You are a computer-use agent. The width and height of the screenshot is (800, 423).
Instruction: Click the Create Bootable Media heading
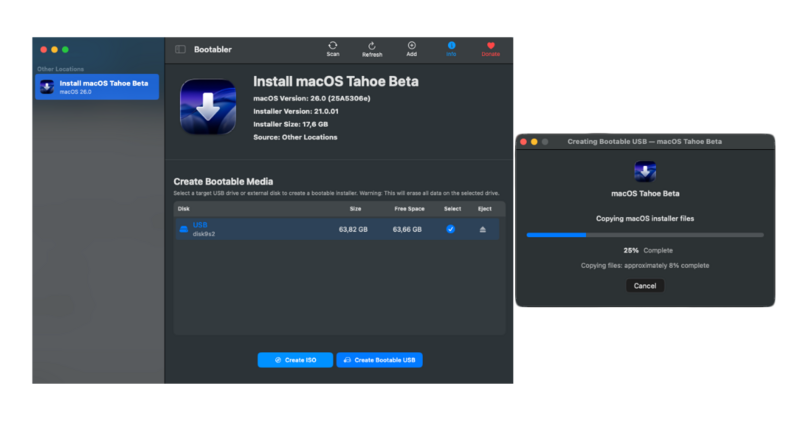(223, 182)
